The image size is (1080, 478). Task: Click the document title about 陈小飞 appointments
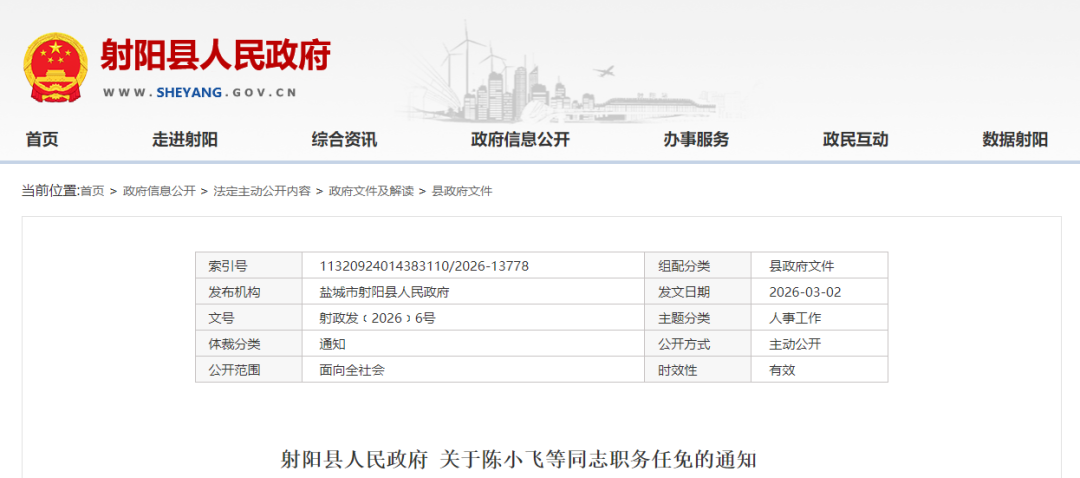518,460
